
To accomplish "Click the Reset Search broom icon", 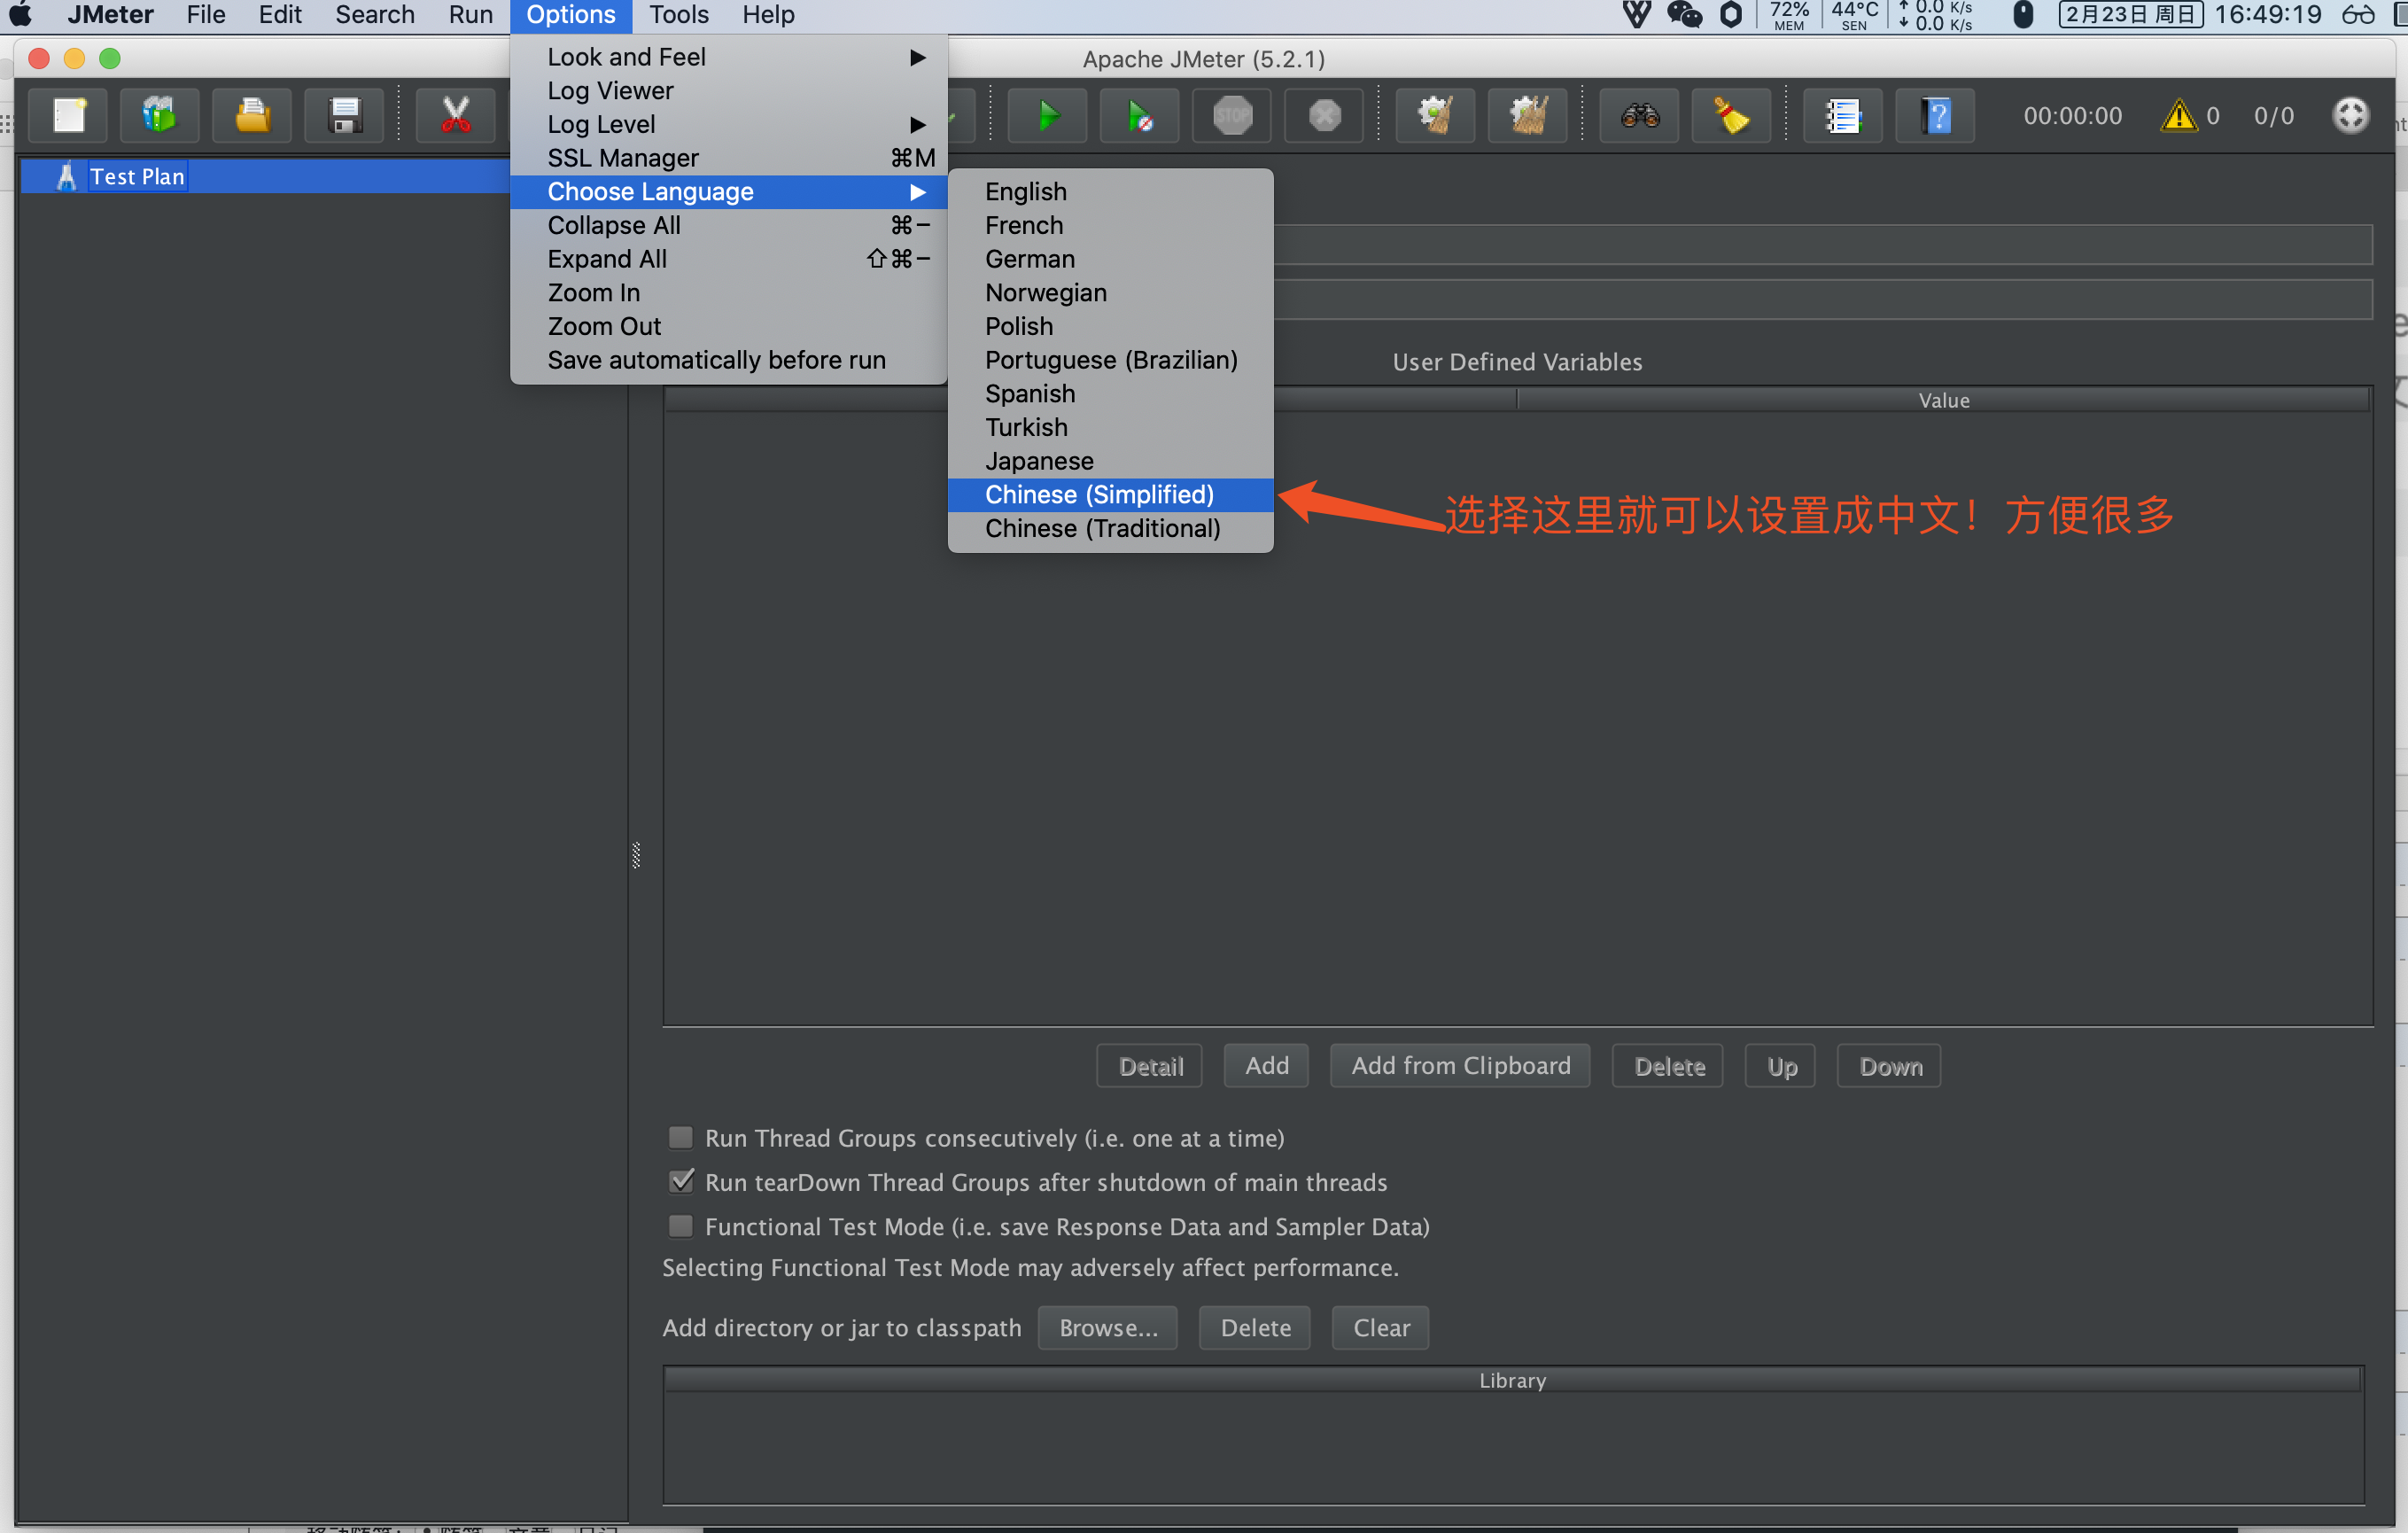I will tap(1732, 116).
